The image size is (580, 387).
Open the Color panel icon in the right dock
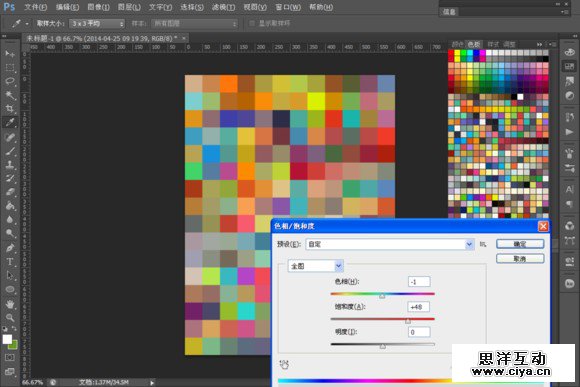[570, 52]
